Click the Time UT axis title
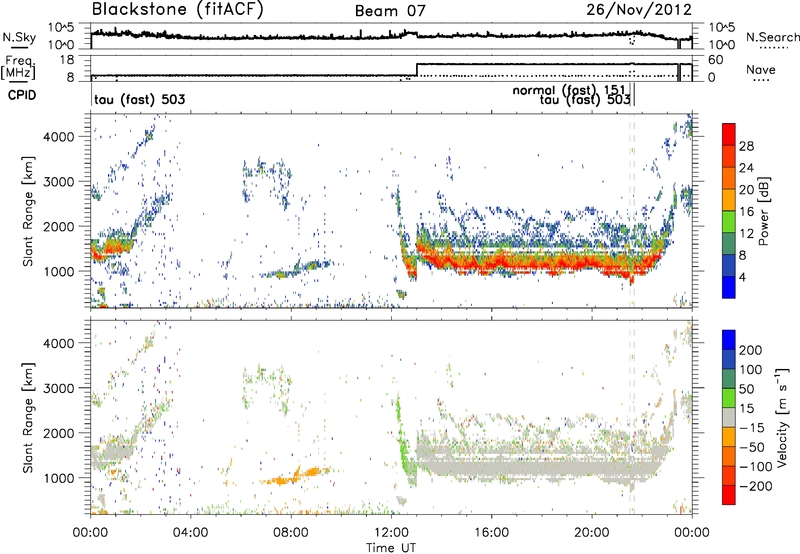 (x=391, y=547)
